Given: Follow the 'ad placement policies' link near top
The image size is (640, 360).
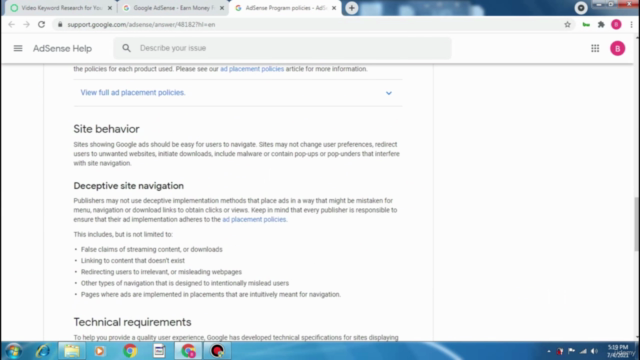Looking at the screenshot, I should click(252, 69).
